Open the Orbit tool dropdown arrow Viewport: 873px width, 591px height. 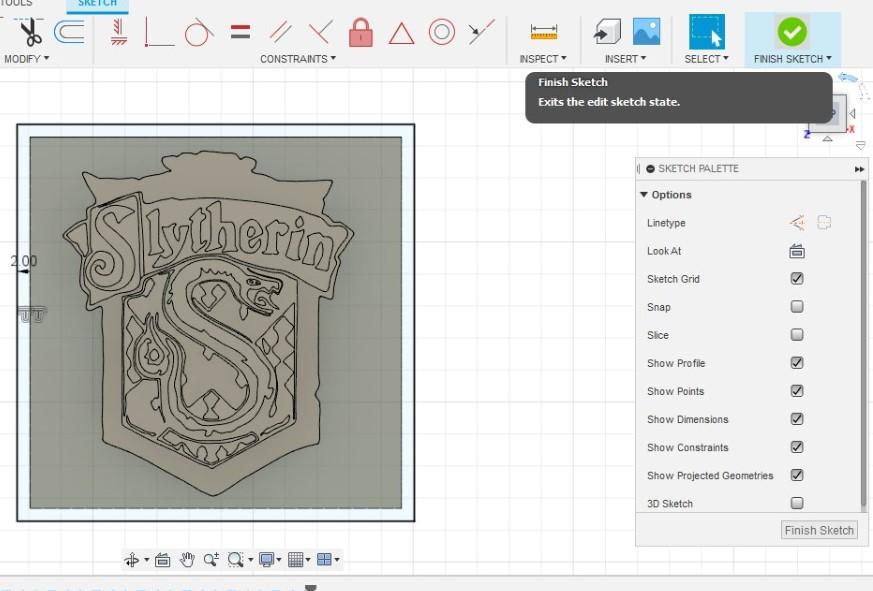tap(146, 559)
